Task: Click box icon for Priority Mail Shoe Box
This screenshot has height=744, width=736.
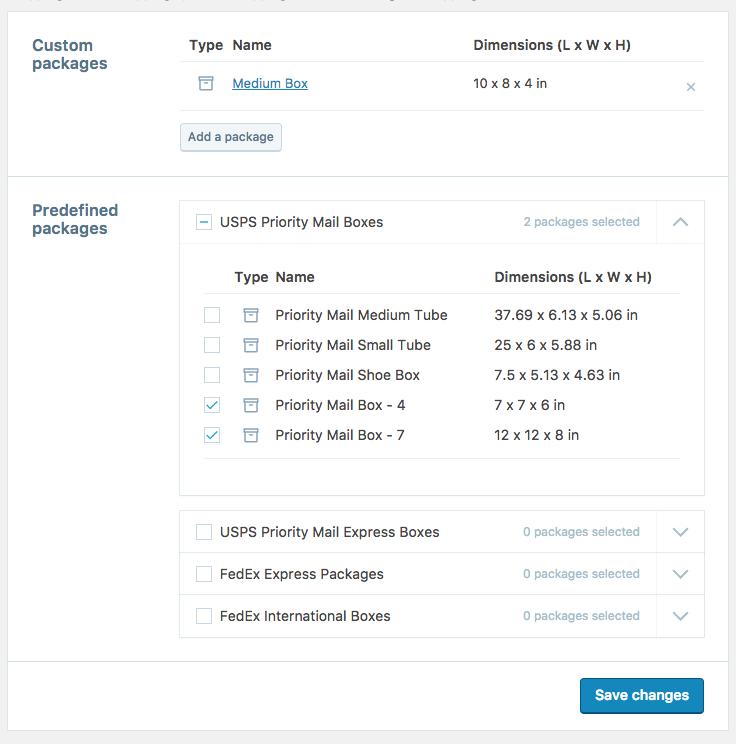Action: (251, 375)
